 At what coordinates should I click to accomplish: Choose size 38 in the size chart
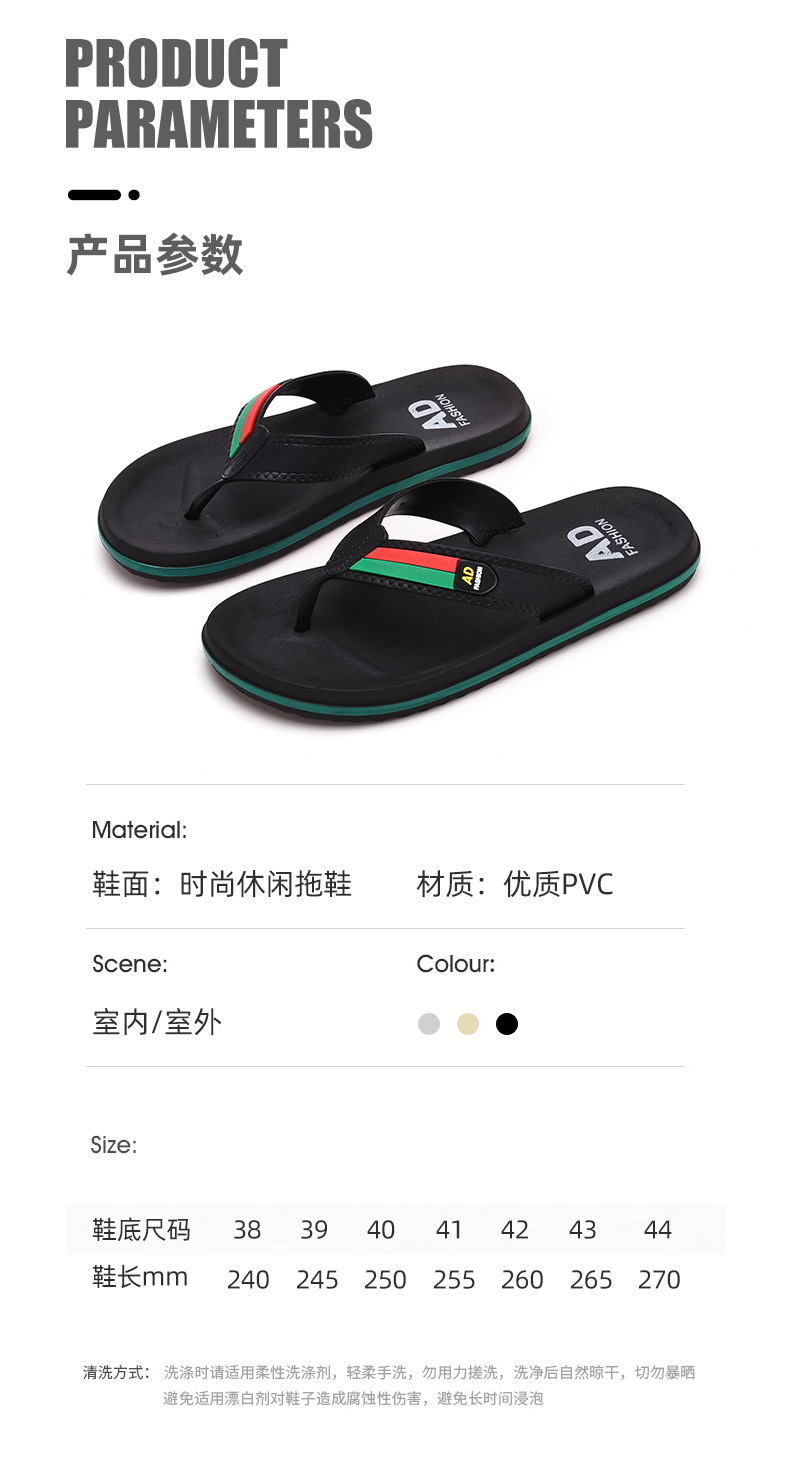click(x=247, y=1230)
